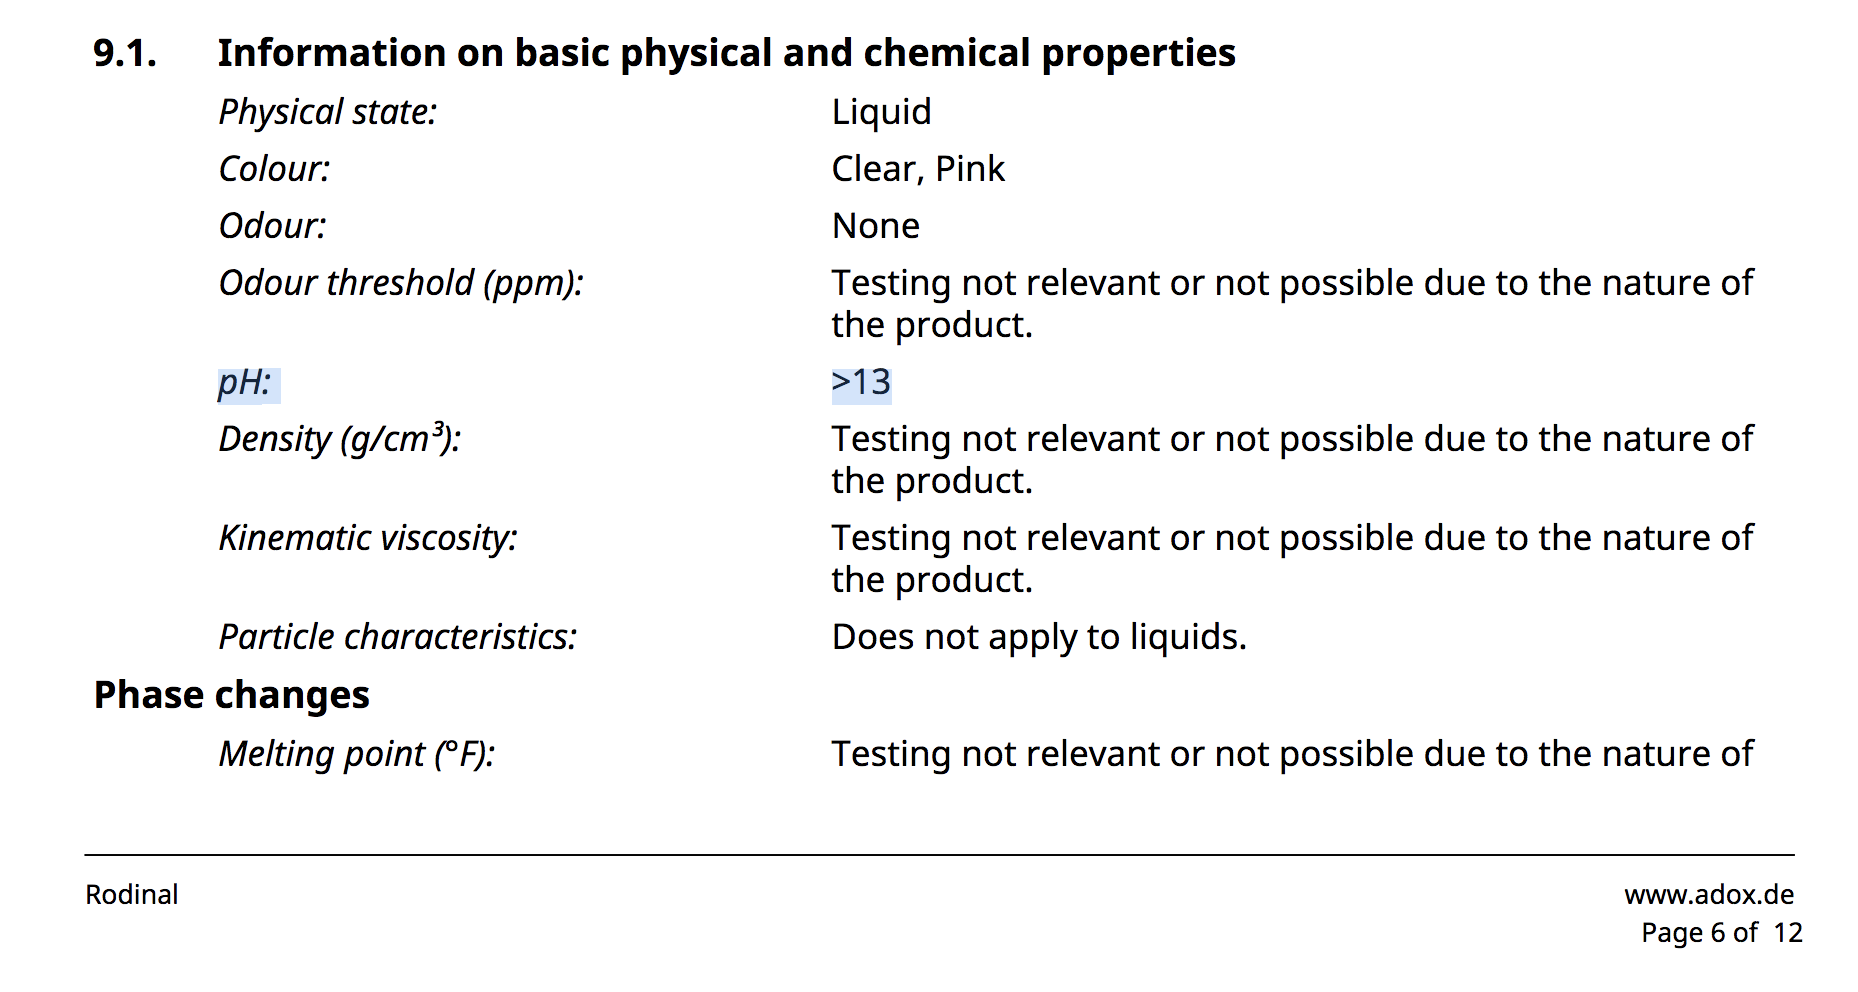Click the www.adox.de footer link
The width and height of the screenshot is (1858, 992).
point(1708,894)
